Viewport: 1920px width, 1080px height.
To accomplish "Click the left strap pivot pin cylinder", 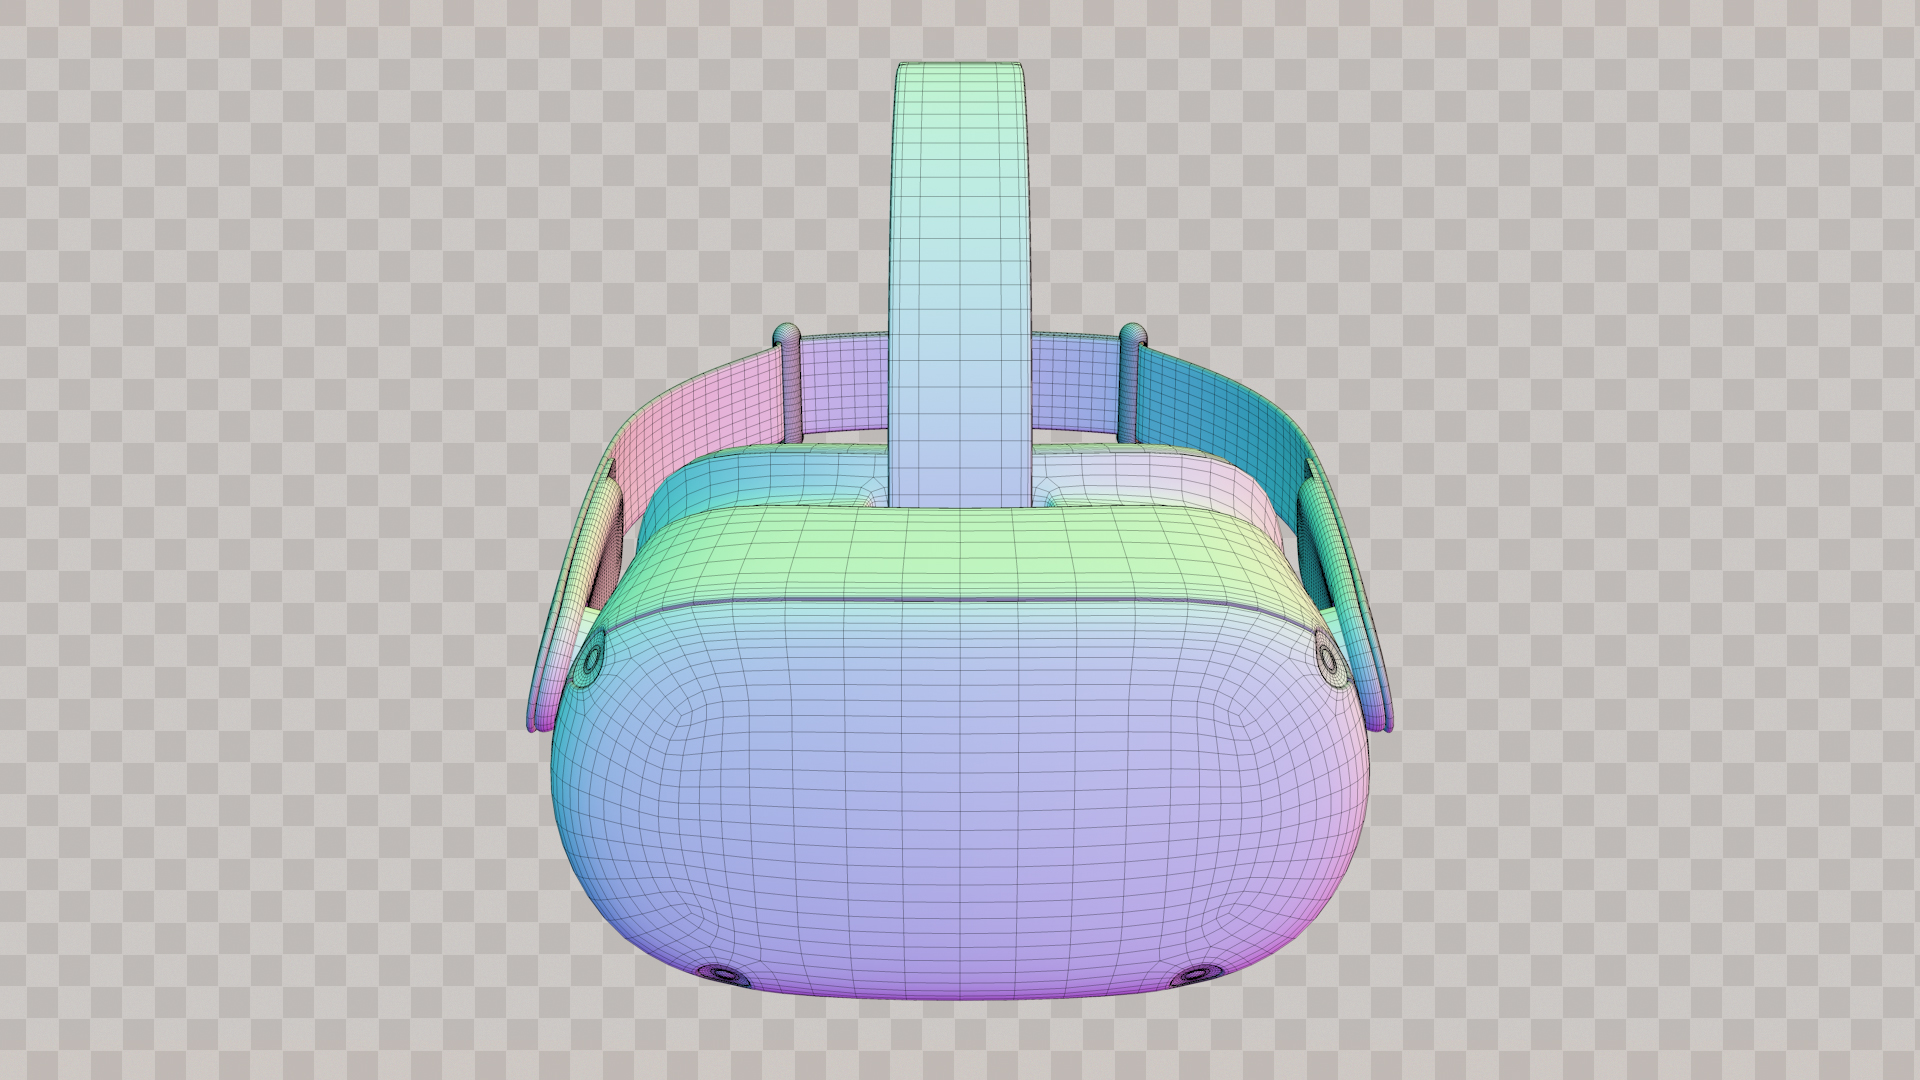I will (790, 385).
